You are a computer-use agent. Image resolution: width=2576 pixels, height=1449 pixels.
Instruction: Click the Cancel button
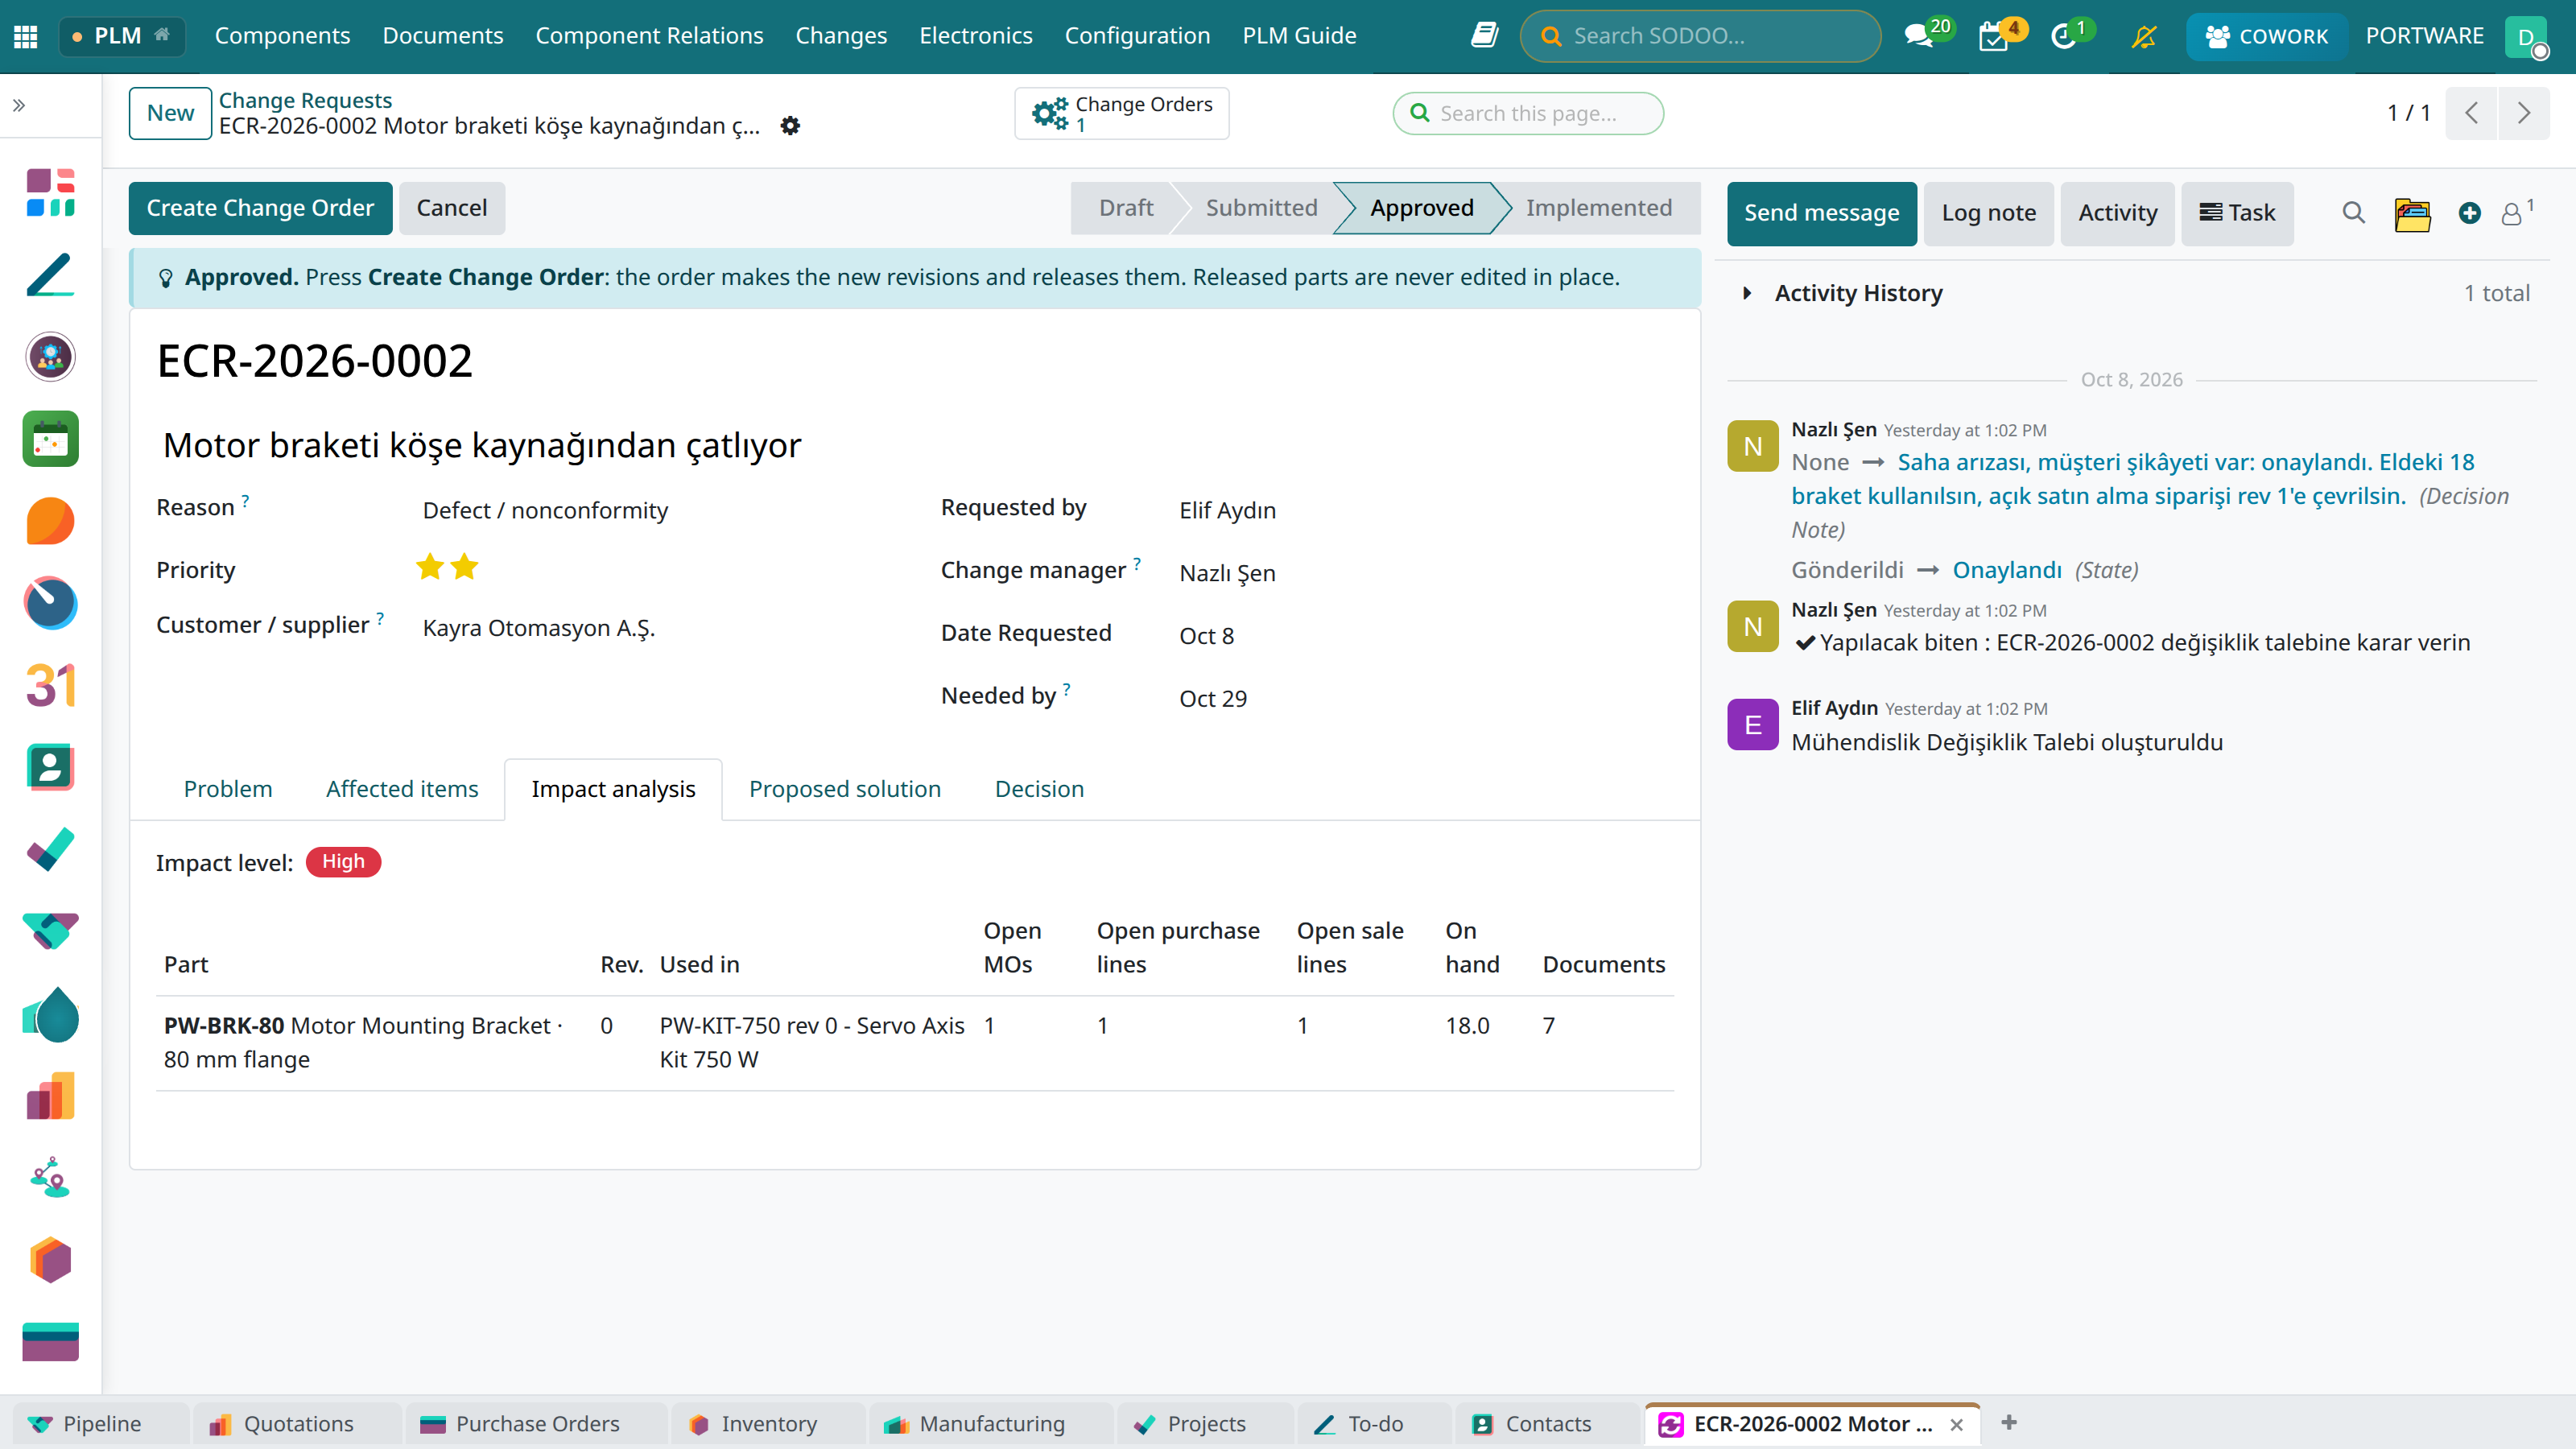(x=452, y=208)
